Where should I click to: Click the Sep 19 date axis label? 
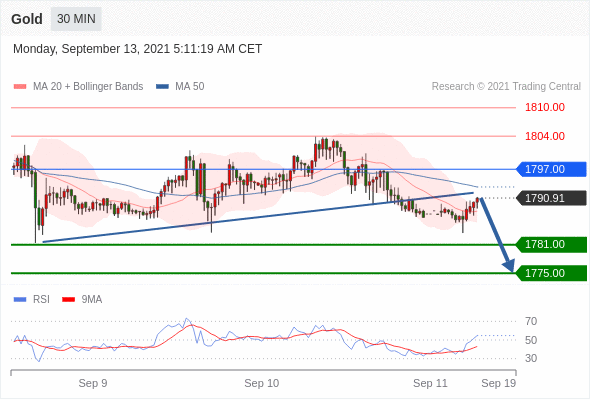(499, 383)
